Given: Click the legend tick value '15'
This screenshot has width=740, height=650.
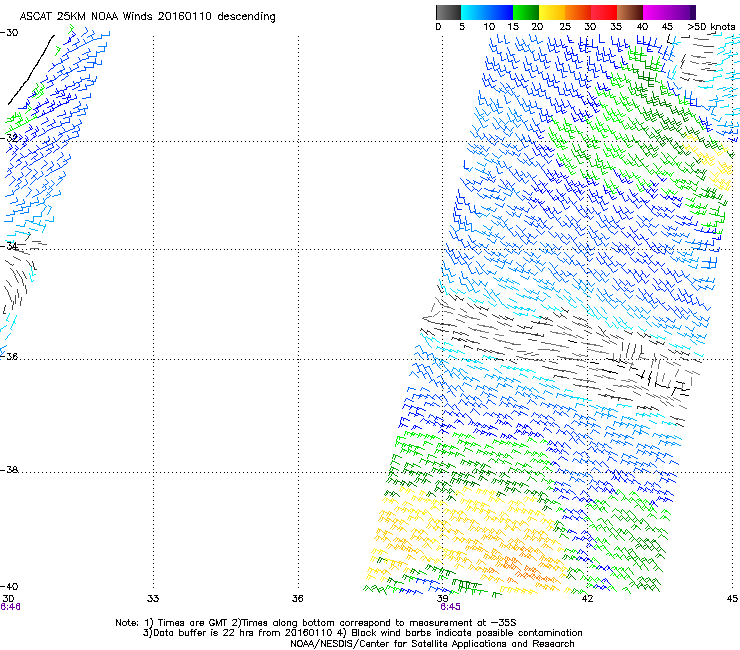Looking at the screenshot, I should coord(513,27).
